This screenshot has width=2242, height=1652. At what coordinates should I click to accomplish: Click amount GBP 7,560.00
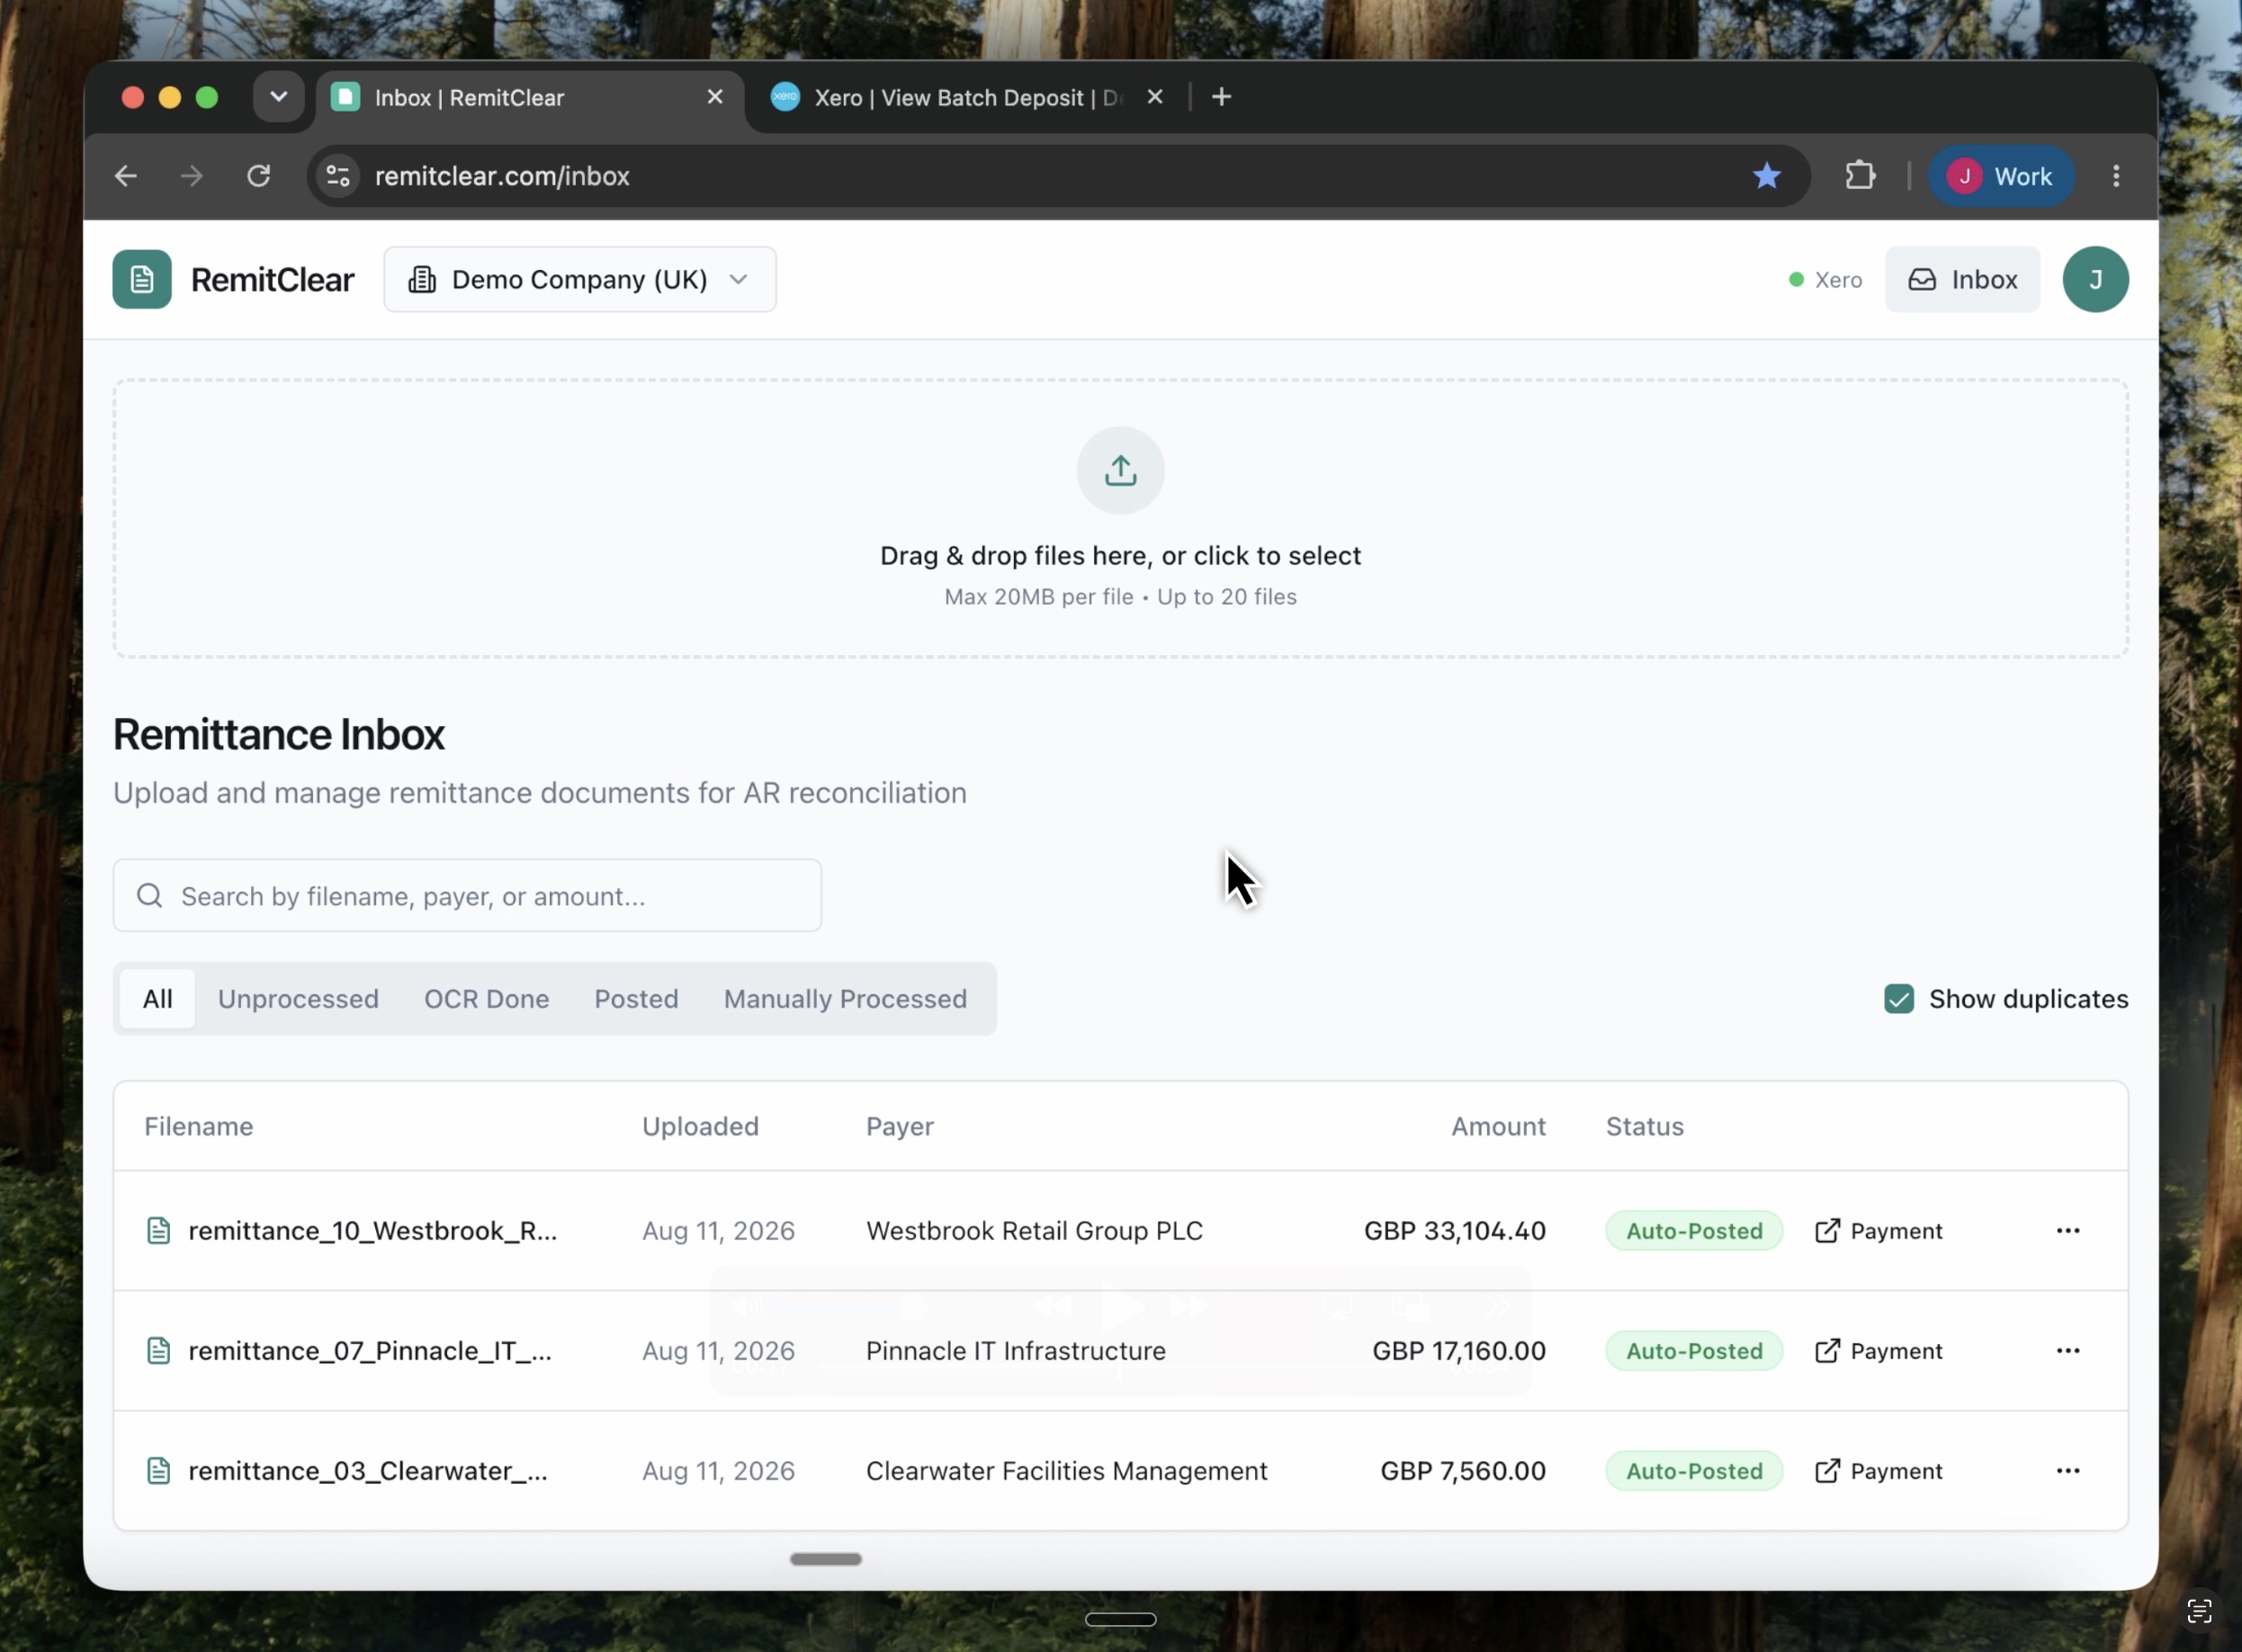(x=1463, y=1471)
